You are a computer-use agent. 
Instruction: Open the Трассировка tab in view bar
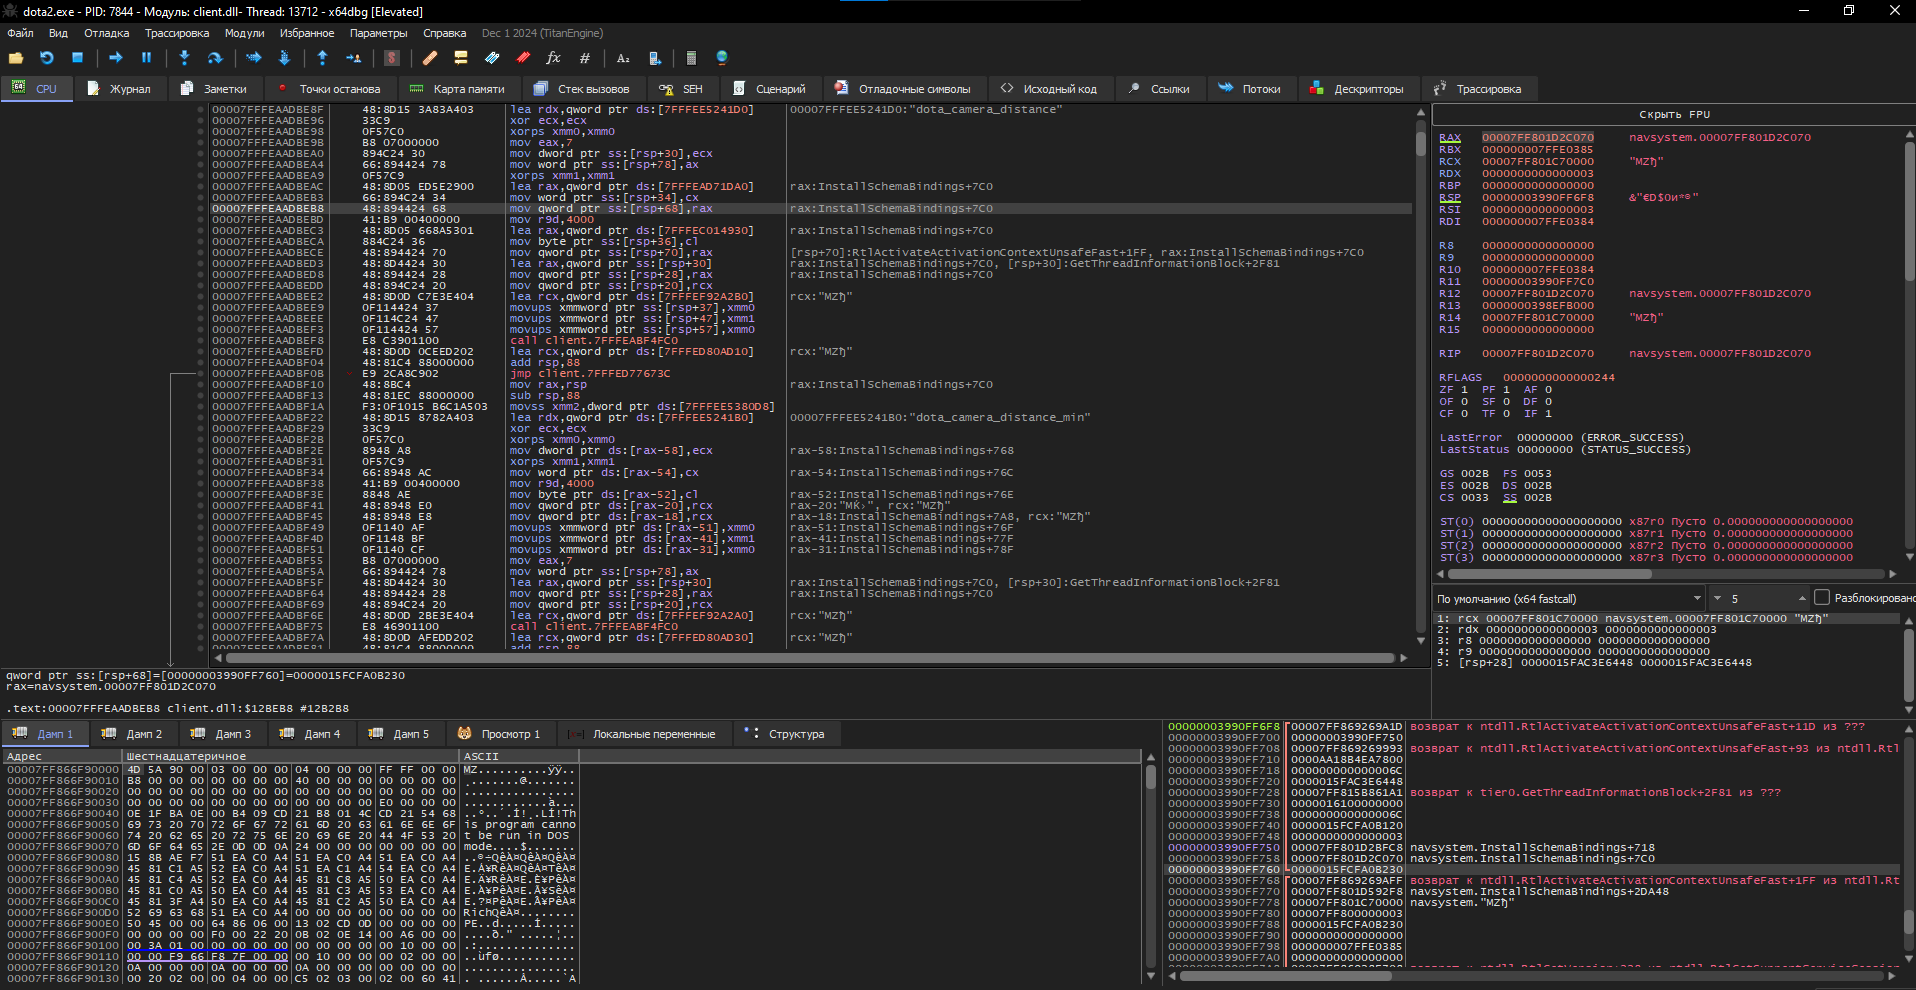coord(1479,89)
